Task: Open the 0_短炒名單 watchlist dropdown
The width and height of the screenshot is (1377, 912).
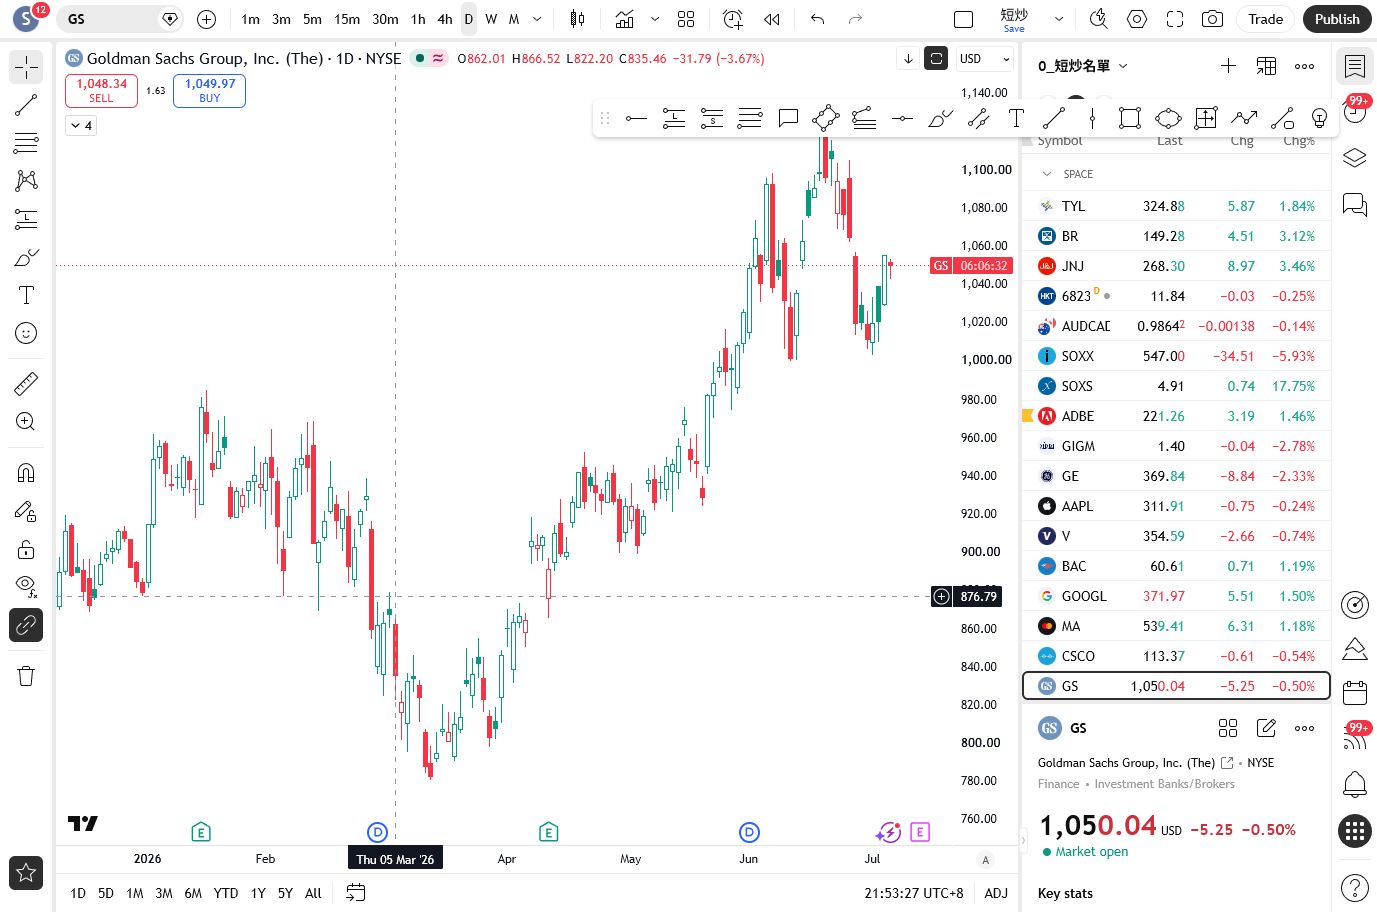Action: (x=1083, y=66)
